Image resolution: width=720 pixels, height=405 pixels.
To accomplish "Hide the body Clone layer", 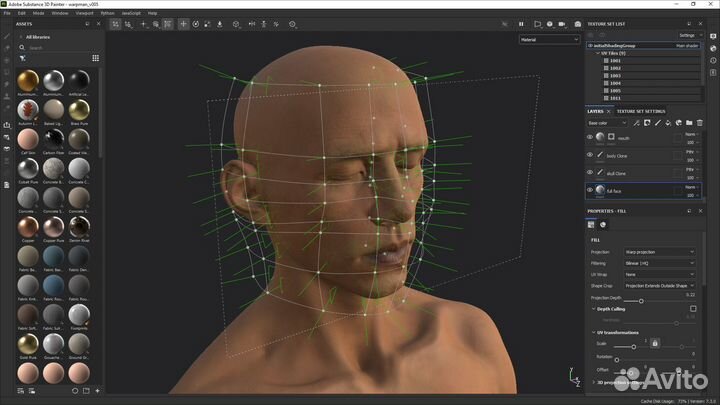I will [x=590, y=155].
